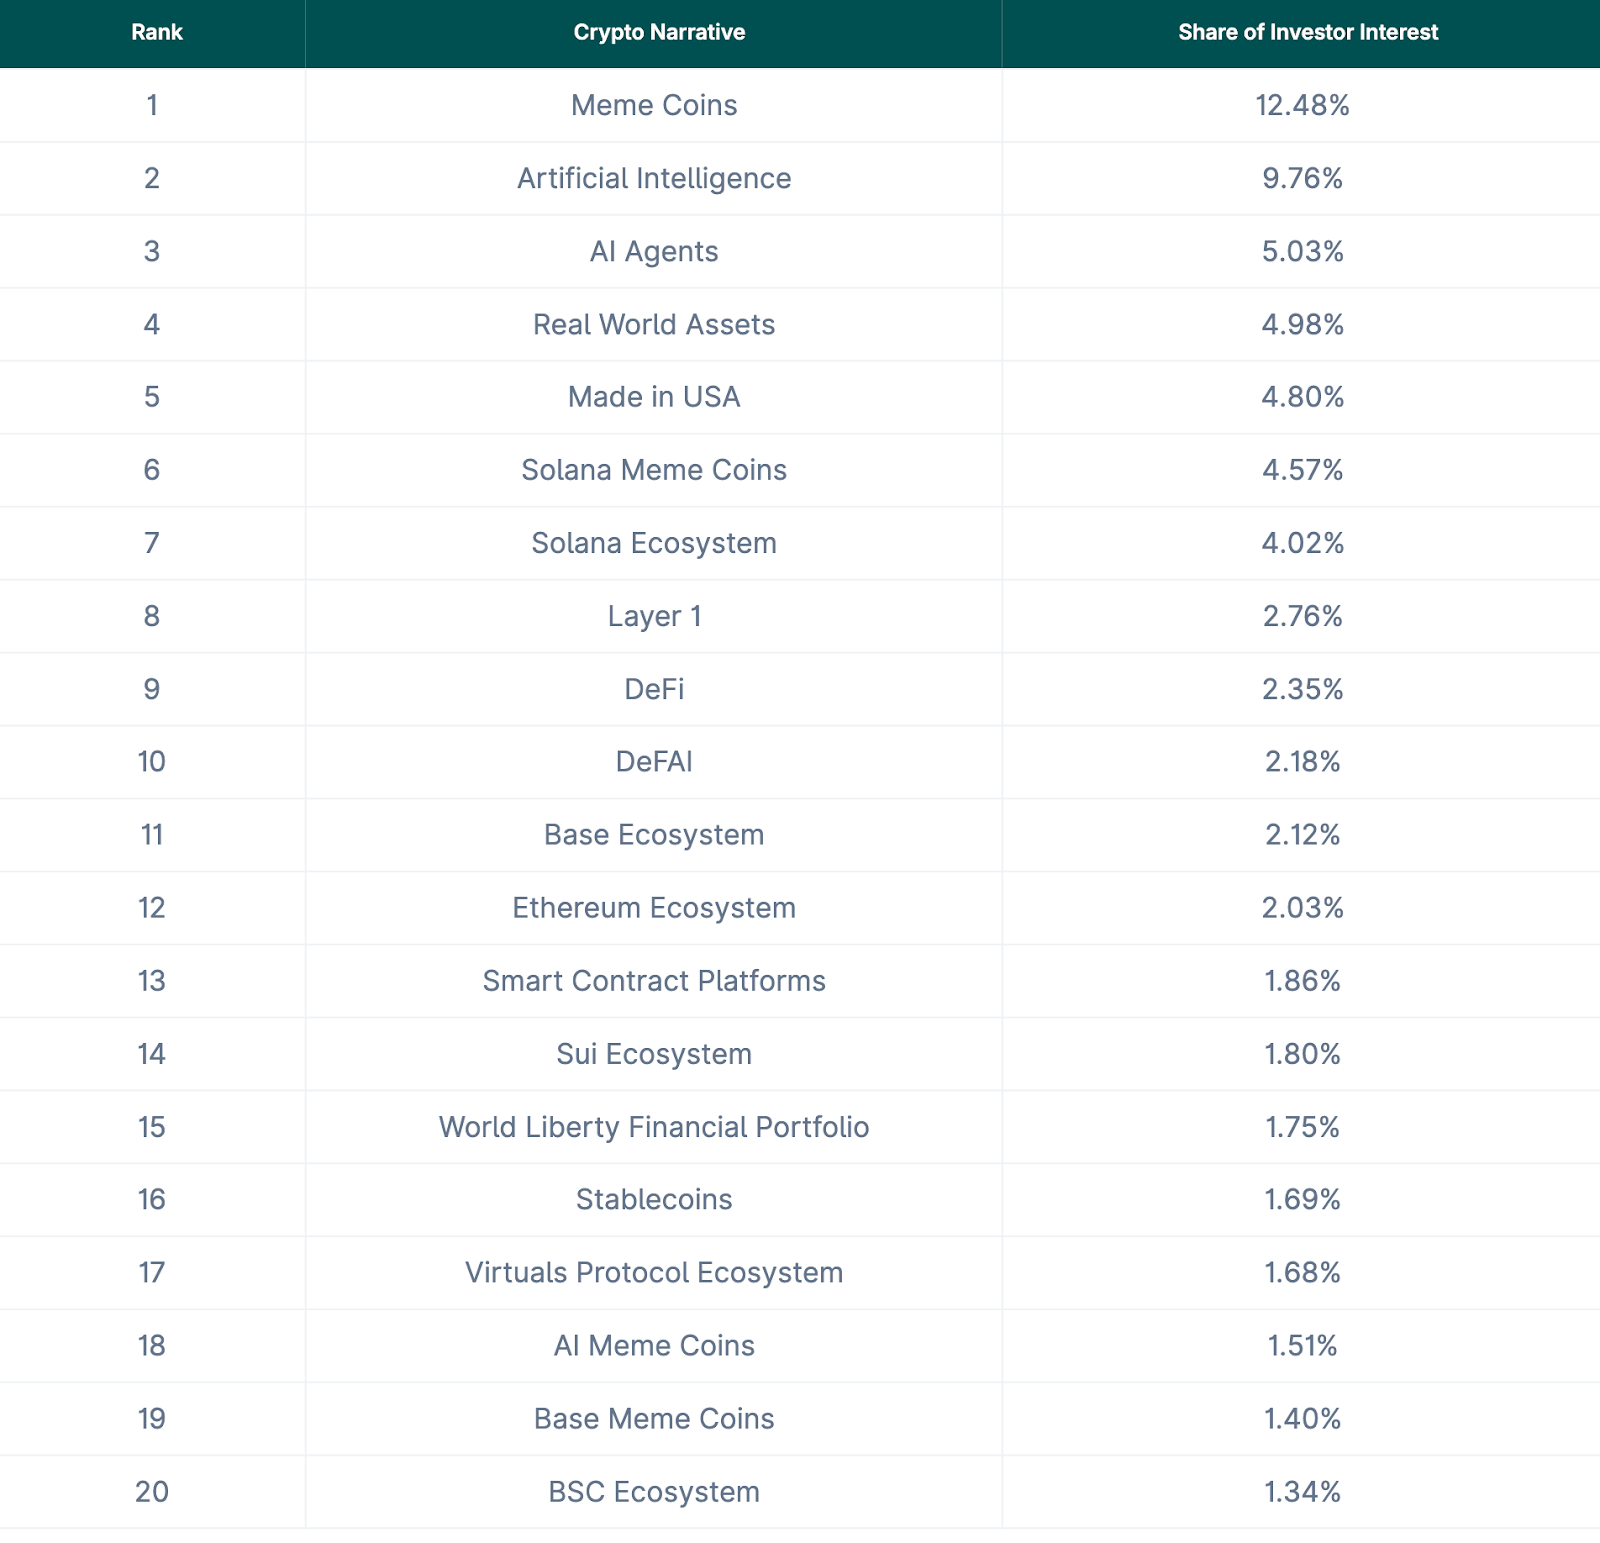Select the Smart Contract Platforms cell

(654, 981)
